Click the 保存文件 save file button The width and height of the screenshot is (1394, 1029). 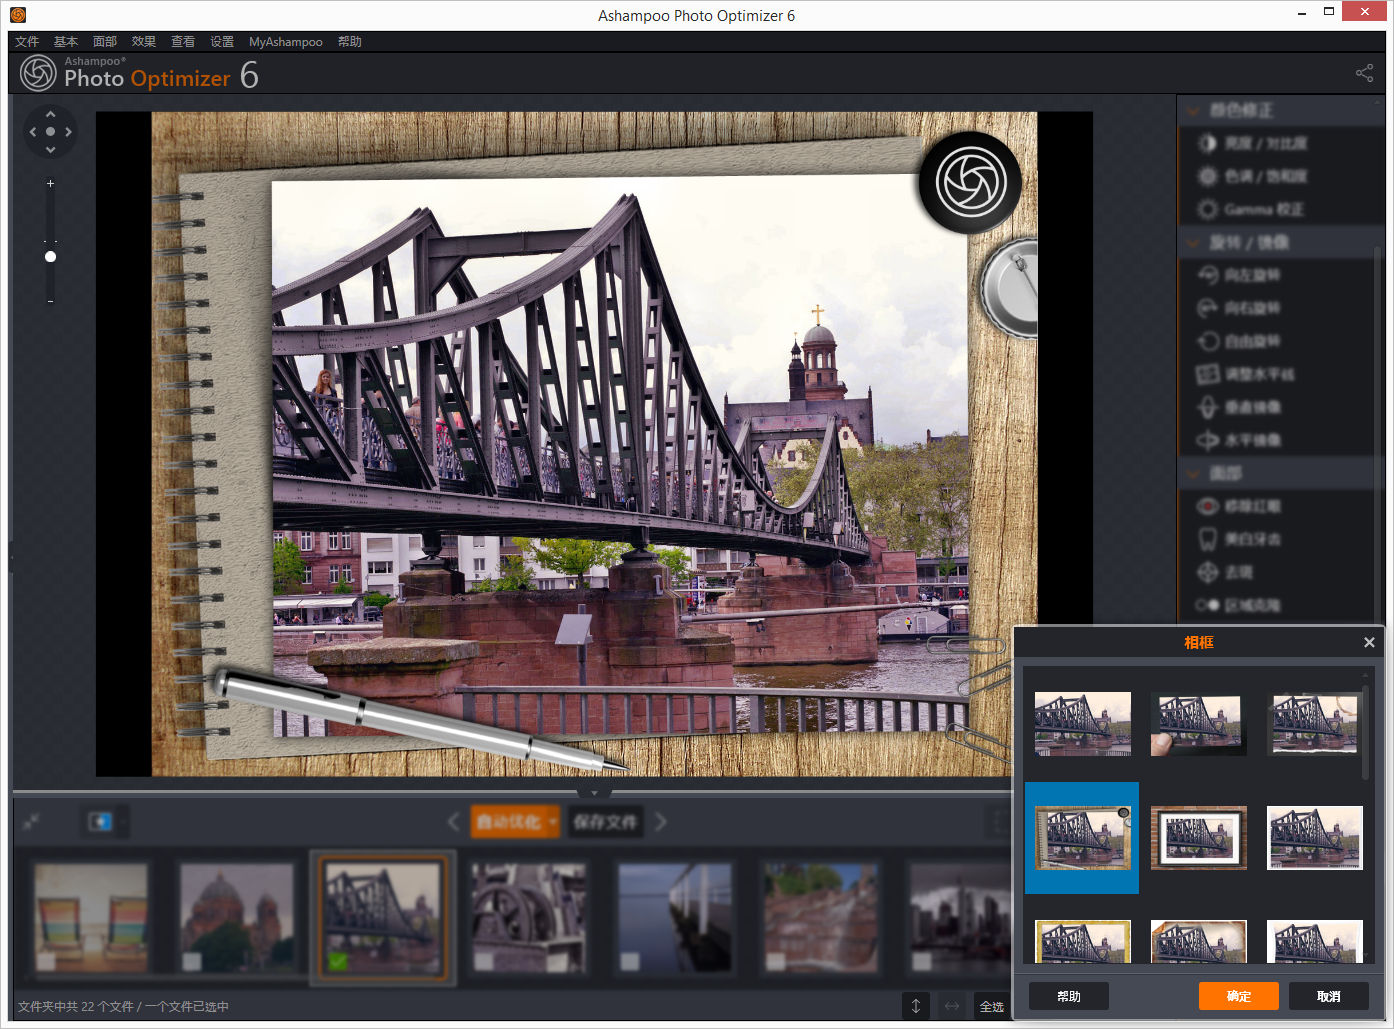606,822
